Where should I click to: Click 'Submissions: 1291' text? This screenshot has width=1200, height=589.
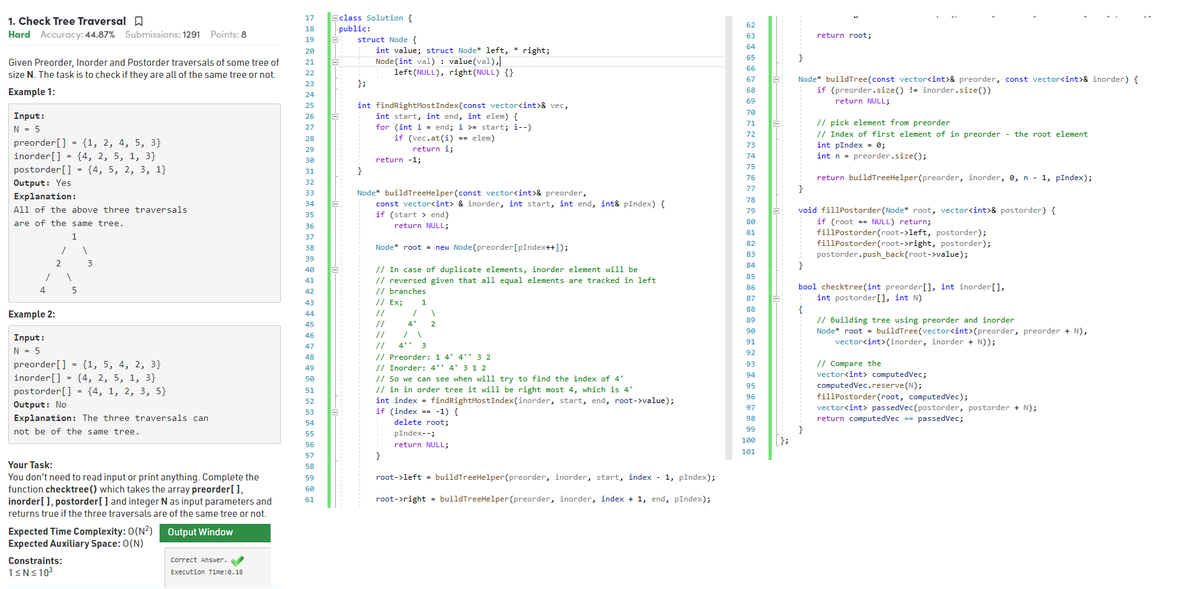[164, 35]
